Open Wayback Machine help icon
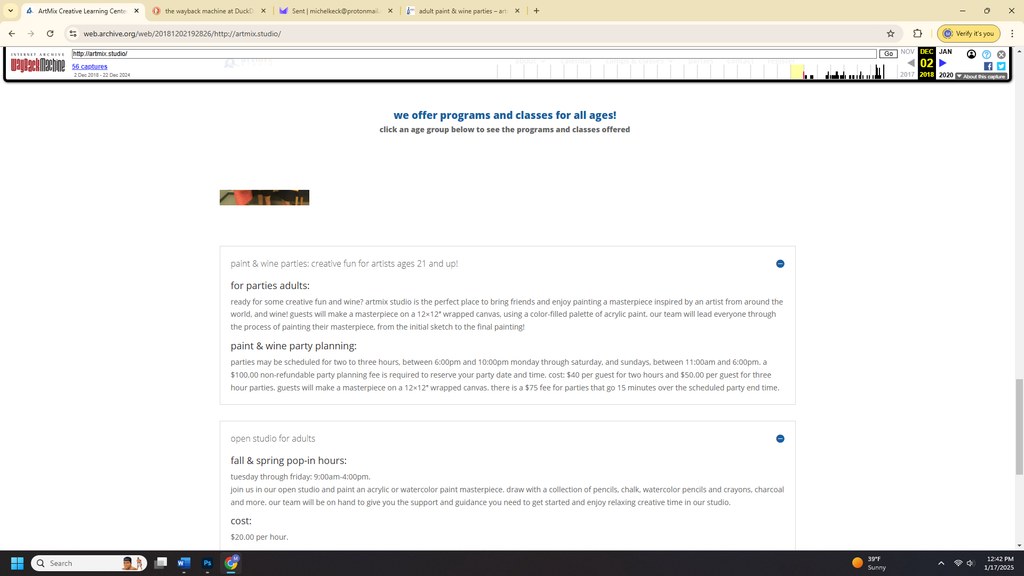 point(986,54)
